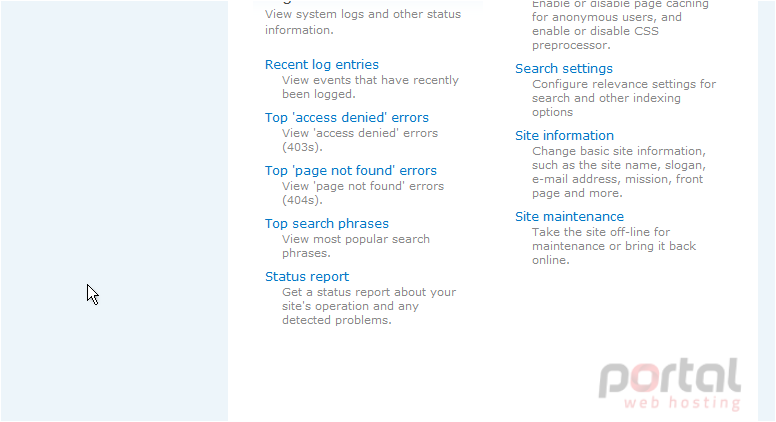776x422 pixels.
Task: Open Top 'page not found' errors link
Action: pyautogui.click(x=350, y=171)
